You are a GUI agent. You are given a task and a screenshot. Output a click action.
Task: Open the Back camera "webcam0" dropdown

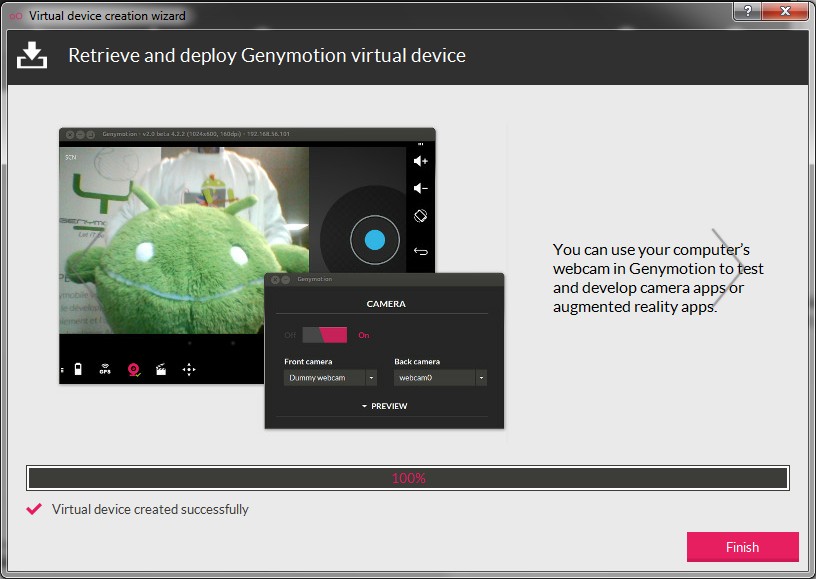(440, 378)
